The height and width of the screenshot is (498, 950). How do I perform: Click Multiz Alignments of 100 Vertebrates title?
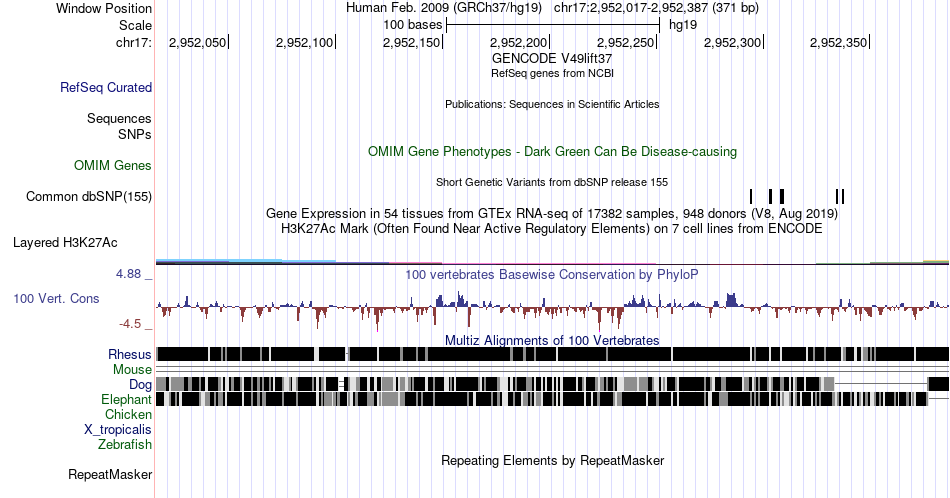[x=552, y=340]
